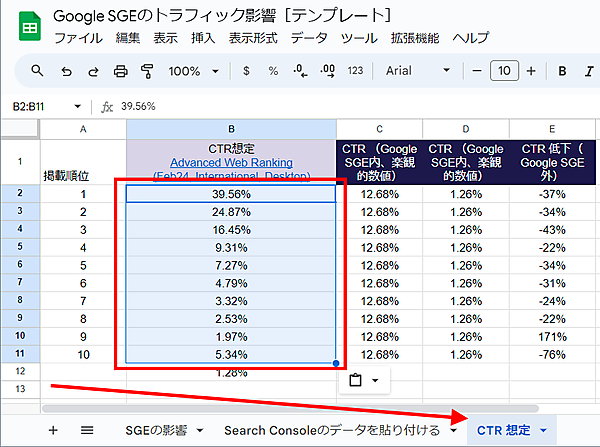Open the name box dropdown arrow
The image size is (600, 447).
tap(78, 106)
